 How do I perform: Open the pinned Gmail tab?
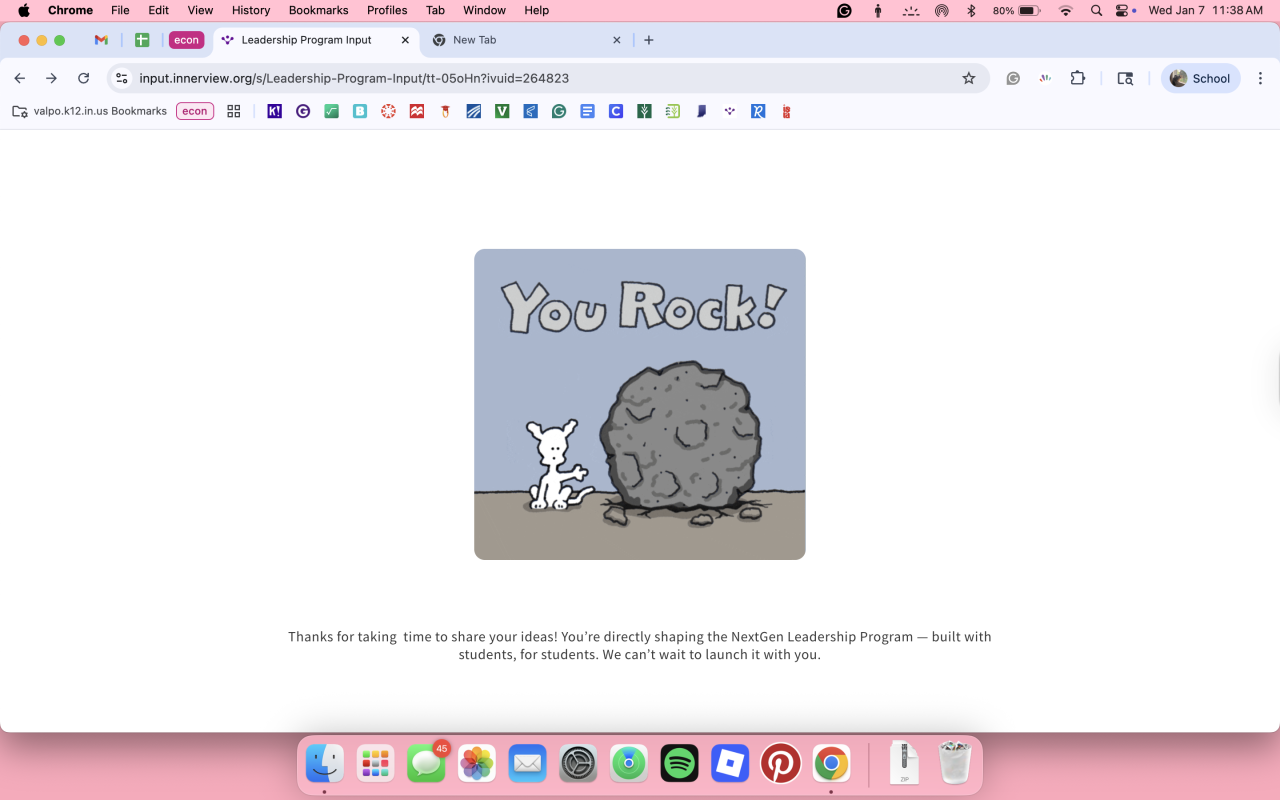(x=101, y=40)
